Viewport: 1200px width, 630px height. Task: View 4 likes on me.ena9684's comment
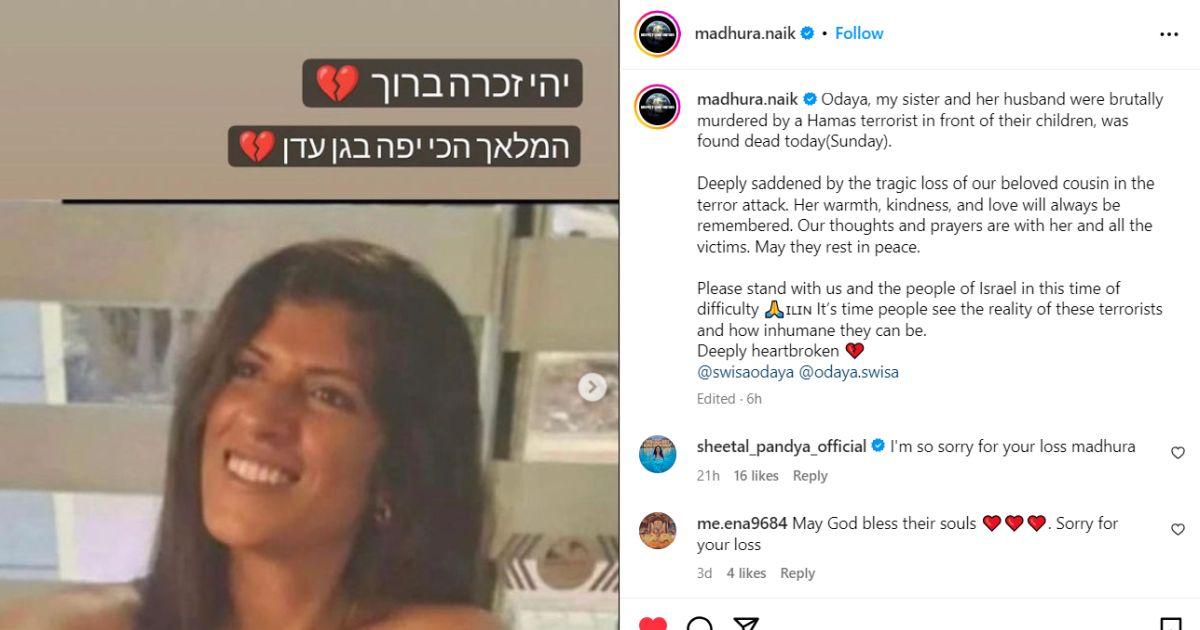746,573
